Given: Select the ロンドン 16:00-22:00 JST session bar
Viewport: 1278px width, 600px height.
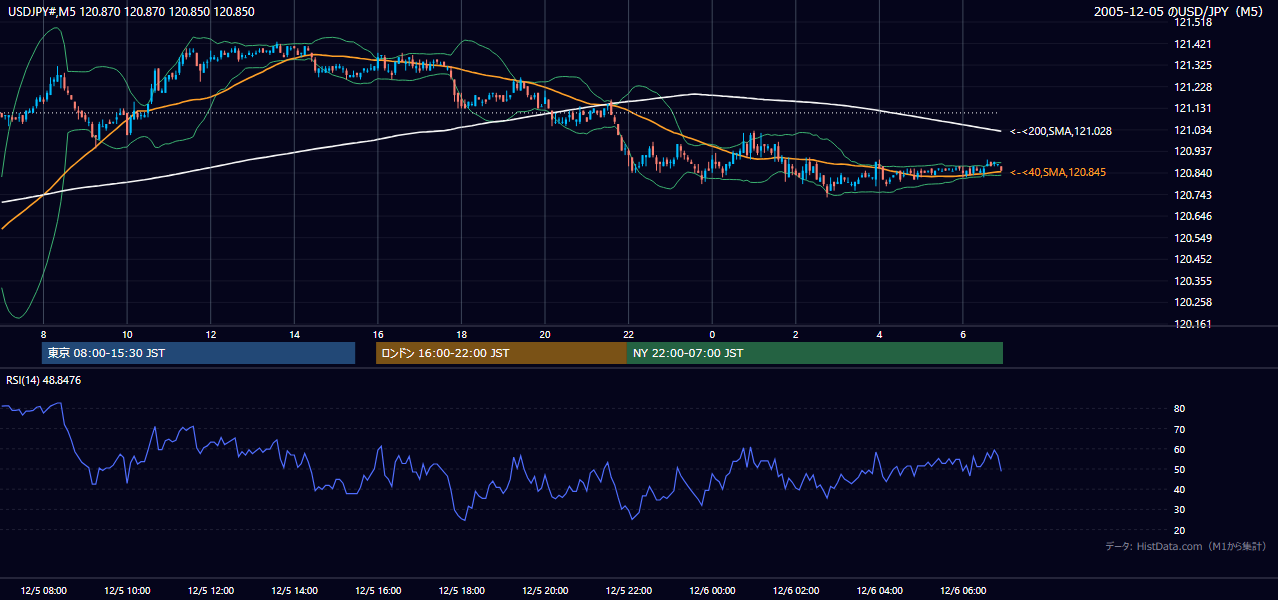Looking at the screenshot, I should [x=501, y=353].
